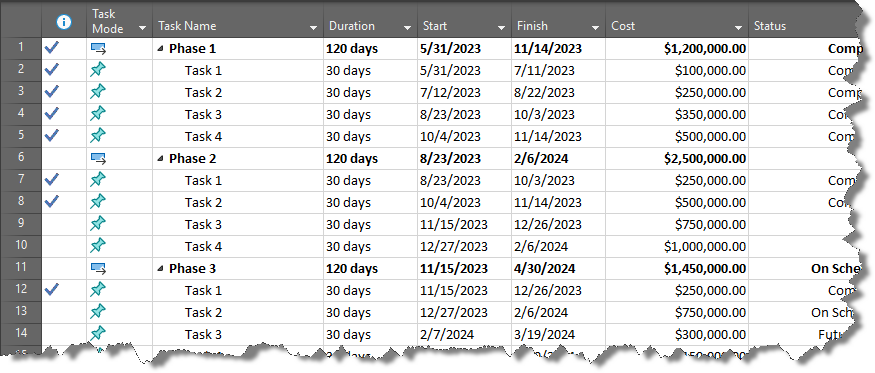This screenshot has height=373, width=875.
Task: Click the completed checkmark in row 7
Action: tap(52, 180)
